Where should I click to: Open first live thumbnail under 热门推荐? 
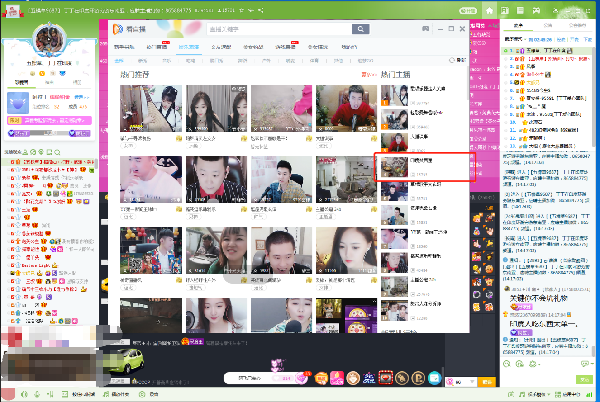[147, 110]
